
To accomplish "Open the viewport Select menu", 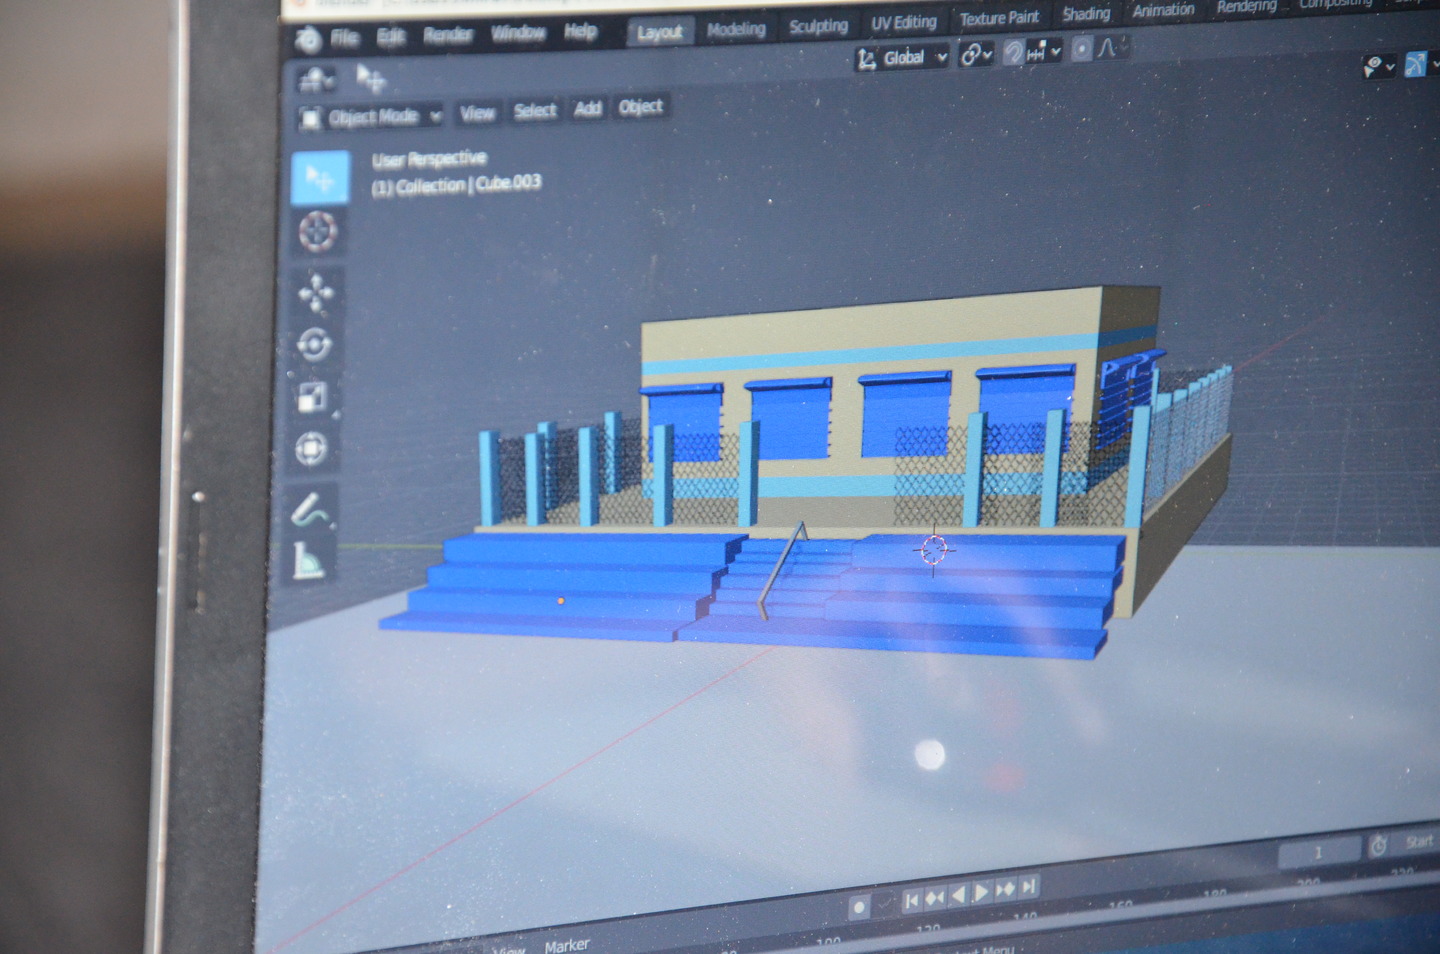I will coord(535,111).
